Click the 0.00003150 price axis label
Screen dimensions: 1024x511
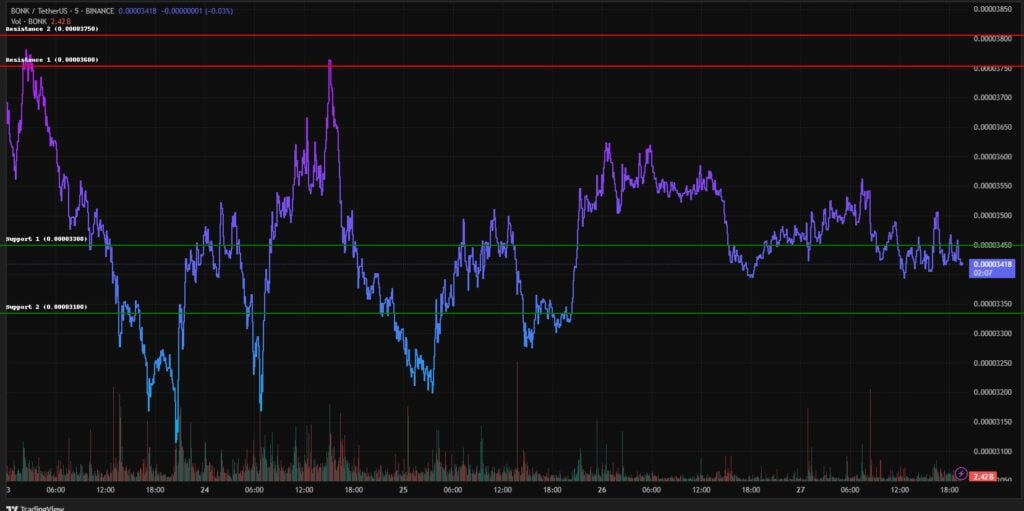click(993, 421)
